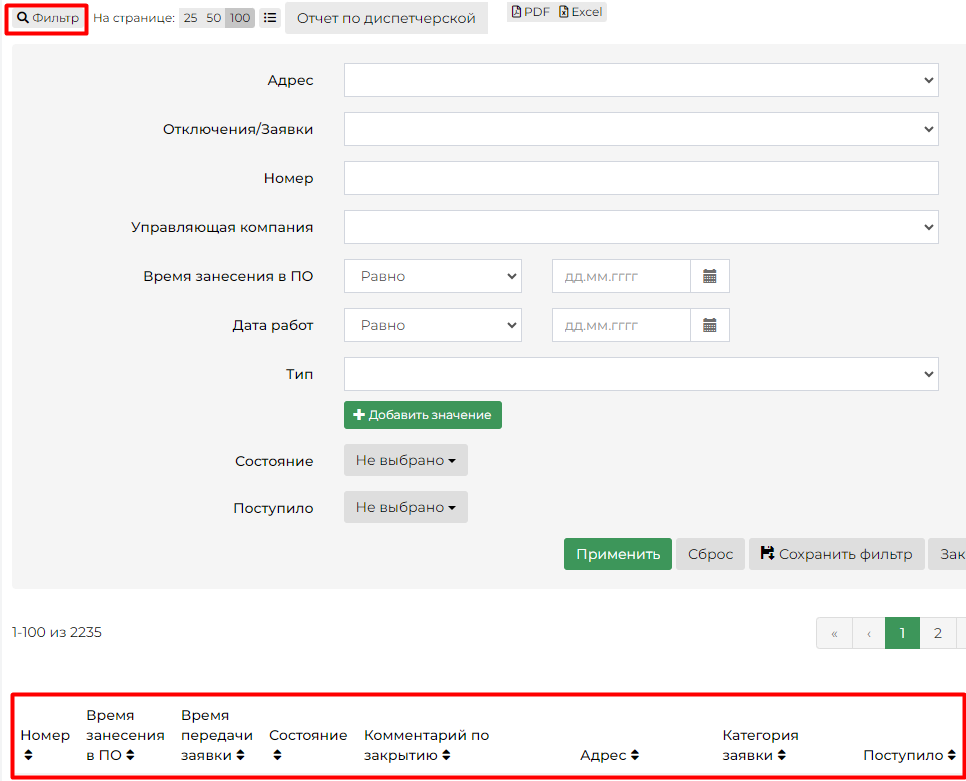Click into the Номер input field
The image size is (966, 781).
(x=640, y=178)
